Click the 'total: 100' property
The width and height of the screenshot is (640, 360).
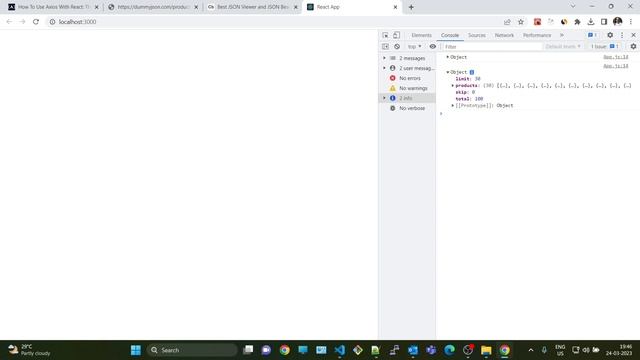[469, 99]
